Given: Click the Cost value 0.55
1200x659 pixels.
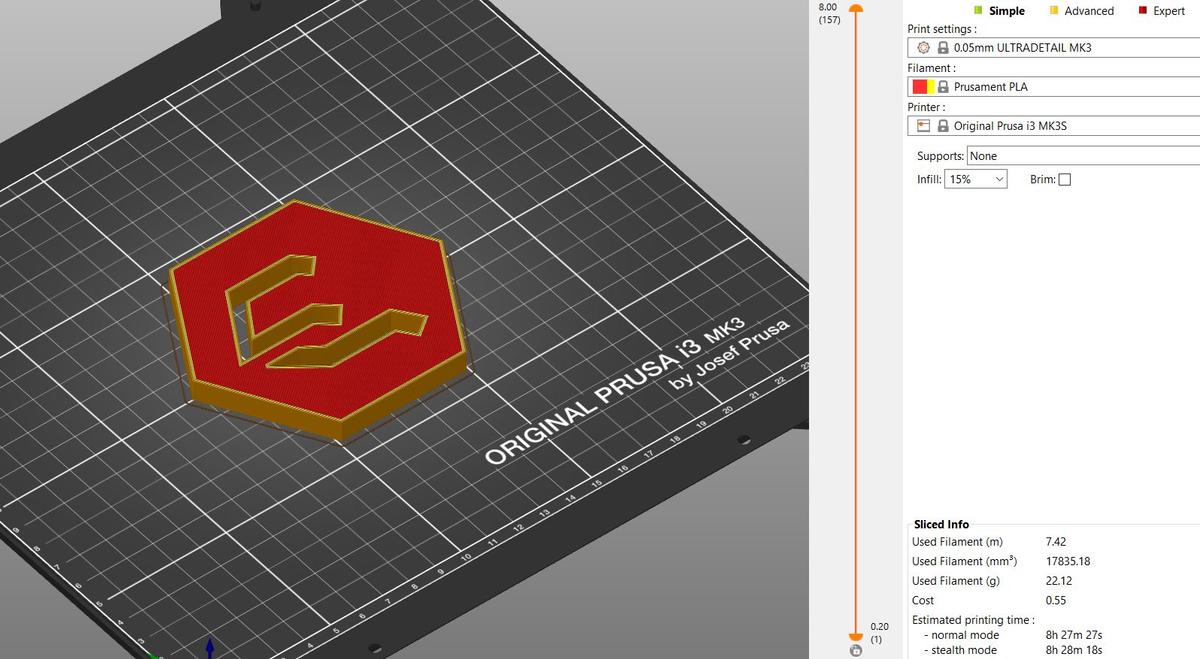Looking at the screenshot, I should pyautogui.click(x=1055, y=600).
